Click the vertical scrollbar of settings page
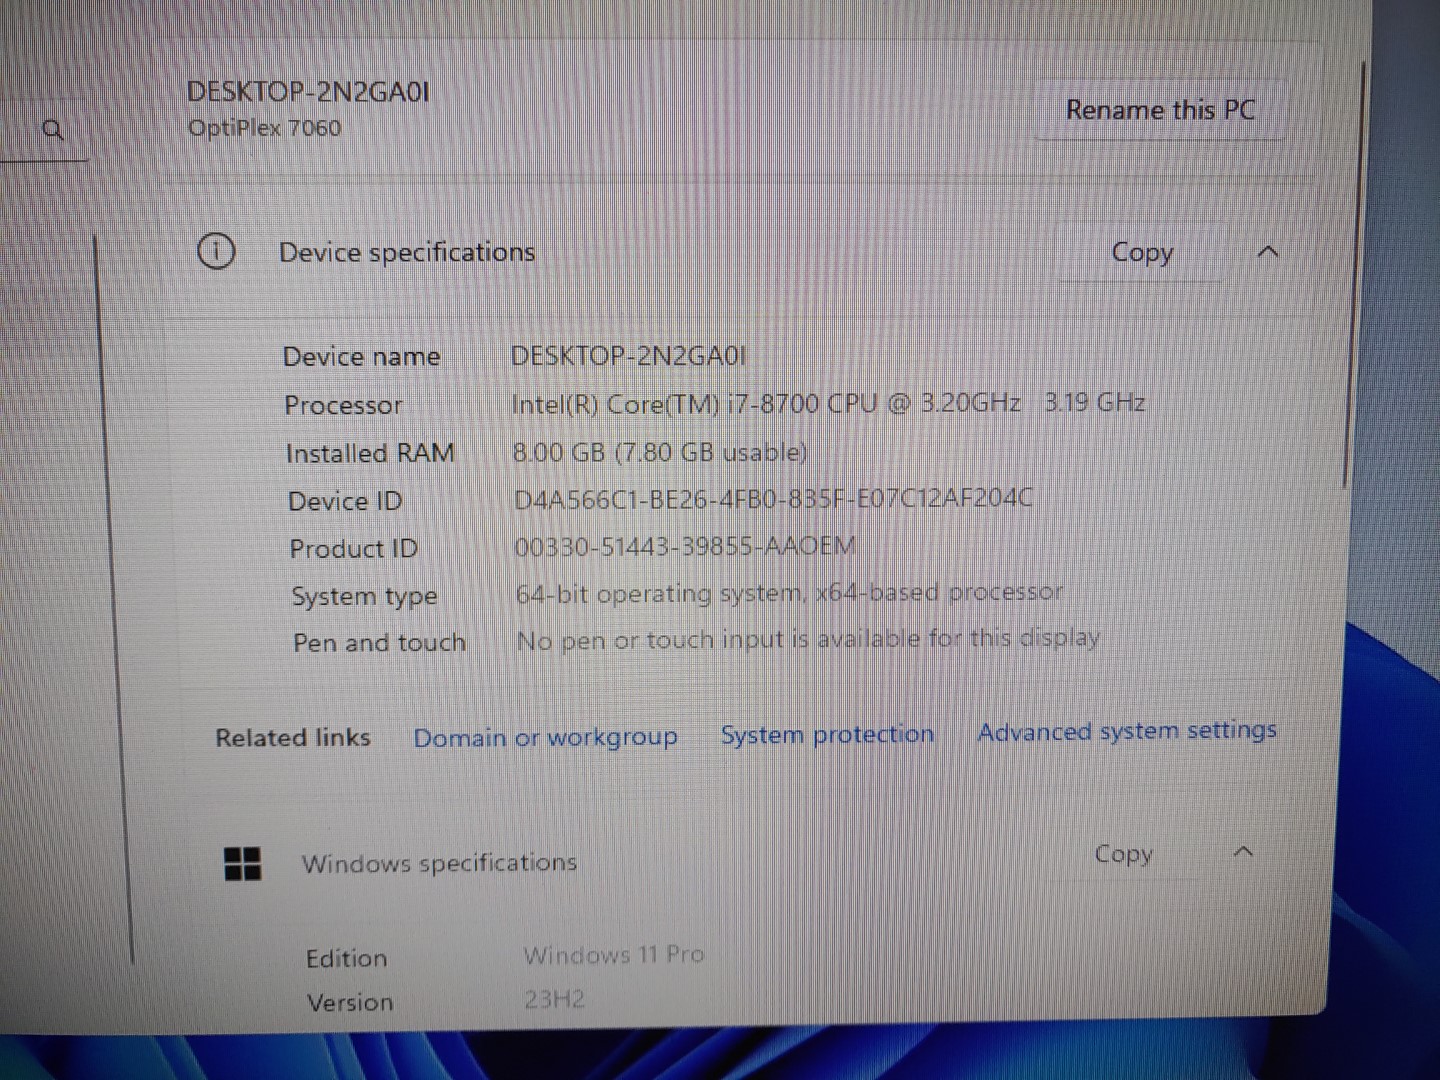Image resolution: width=1440 pixels, height=1080 pixels. 1356,275
